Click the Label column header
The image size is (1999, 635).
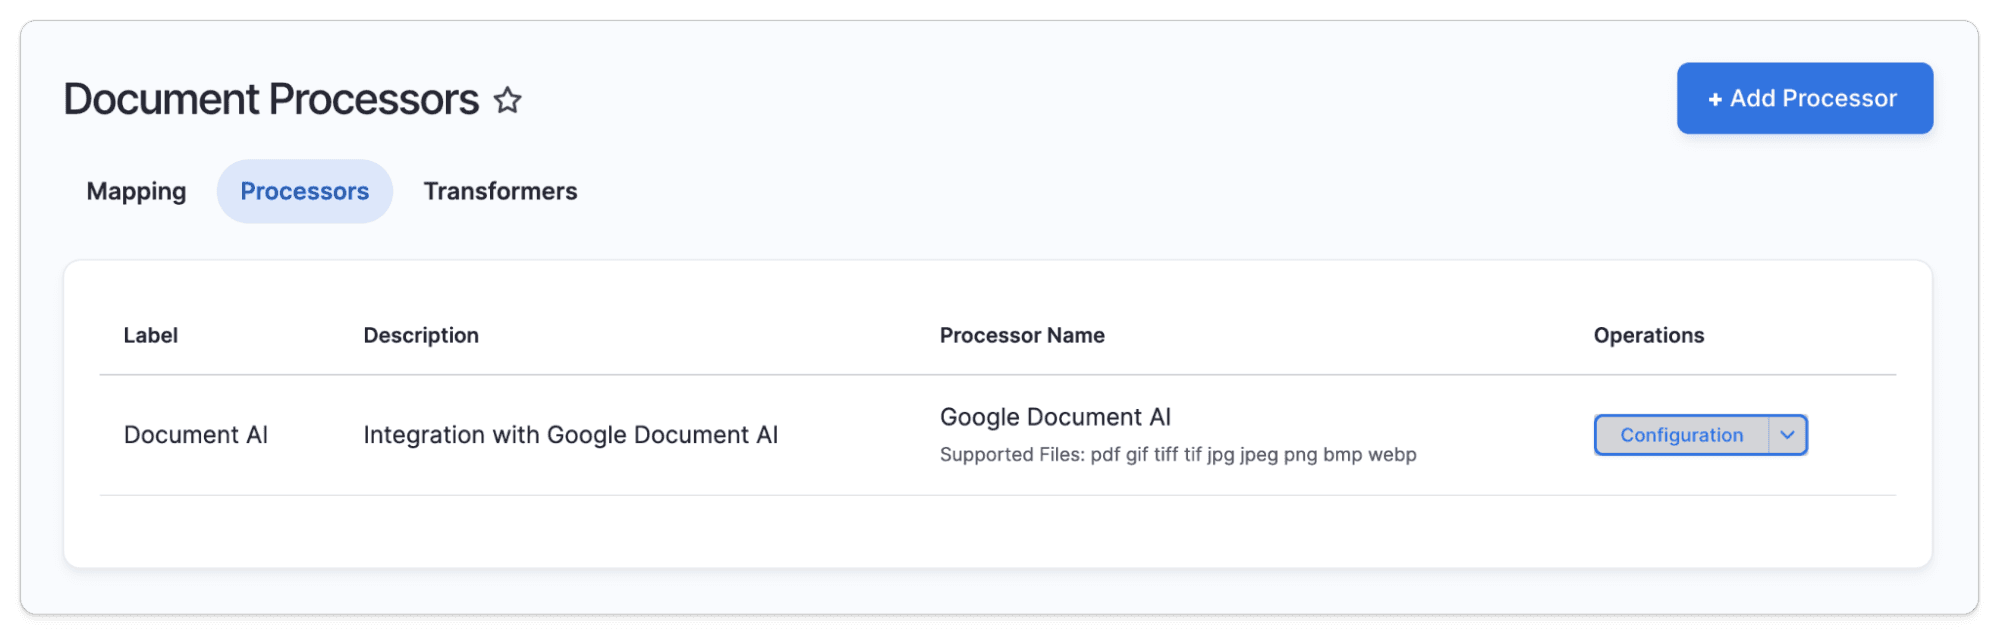tap(151, 335)
